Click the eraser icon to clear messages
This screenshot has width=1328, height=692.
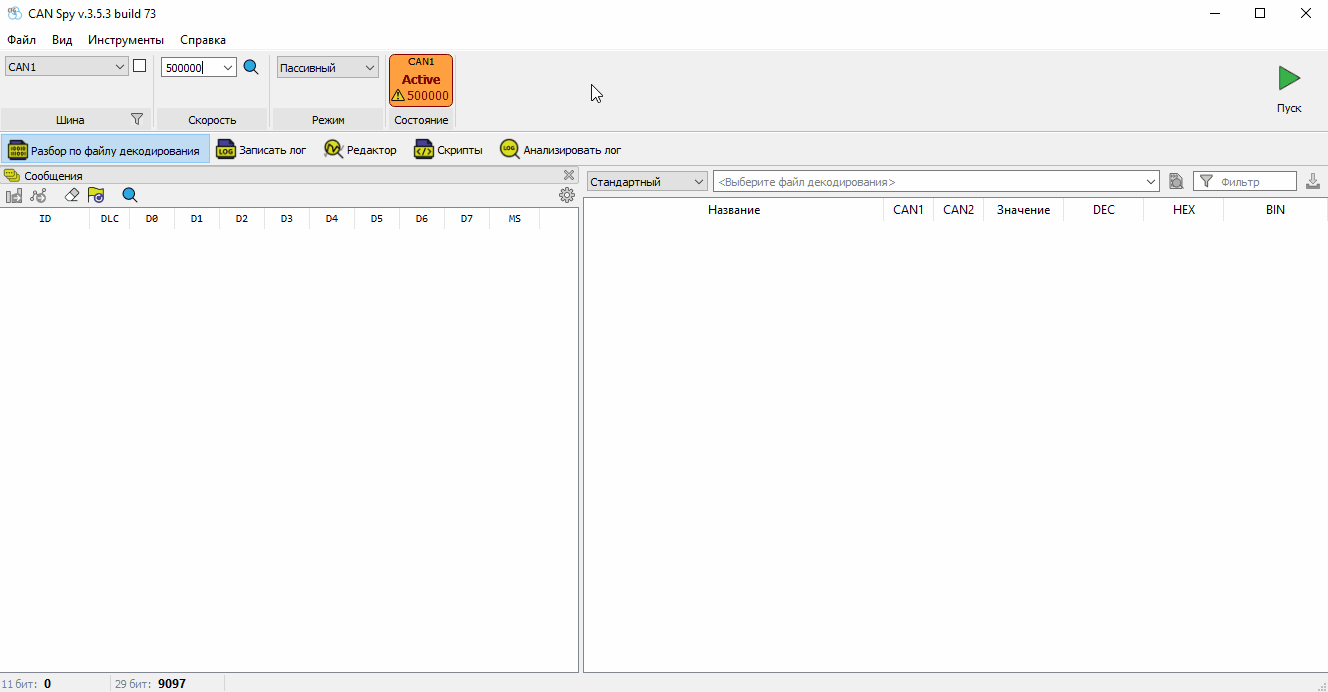71,195
